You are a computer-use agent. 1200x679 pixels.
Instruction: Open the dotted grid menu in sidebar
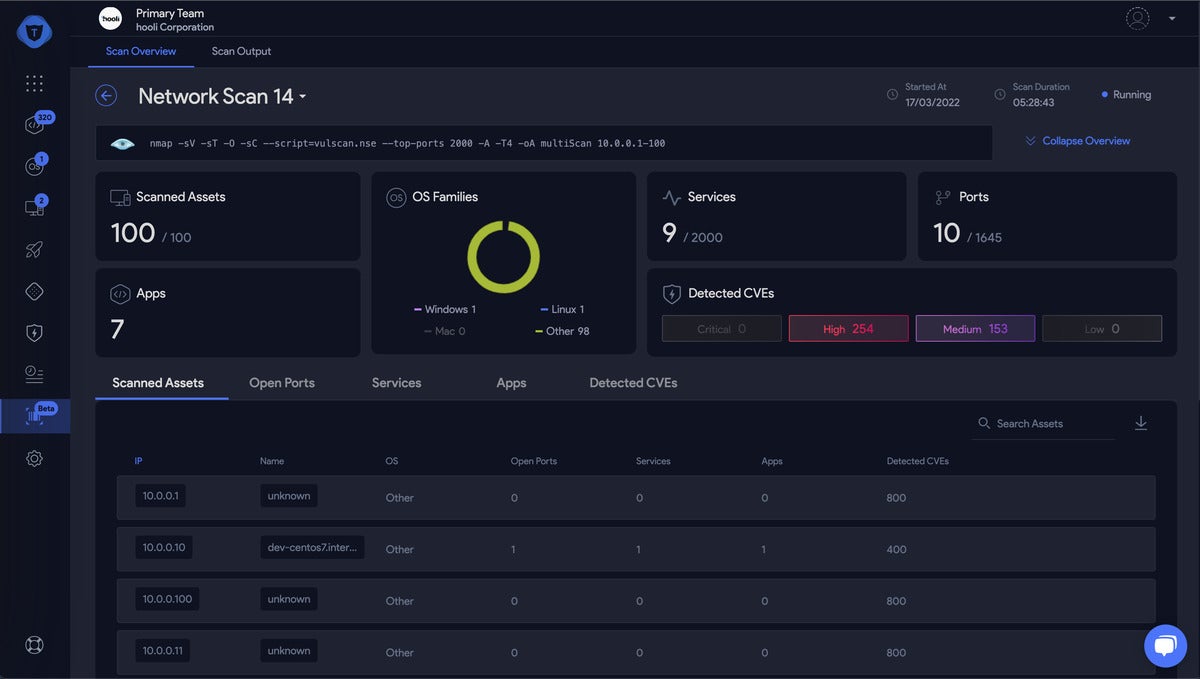click(x=34, y=84)
